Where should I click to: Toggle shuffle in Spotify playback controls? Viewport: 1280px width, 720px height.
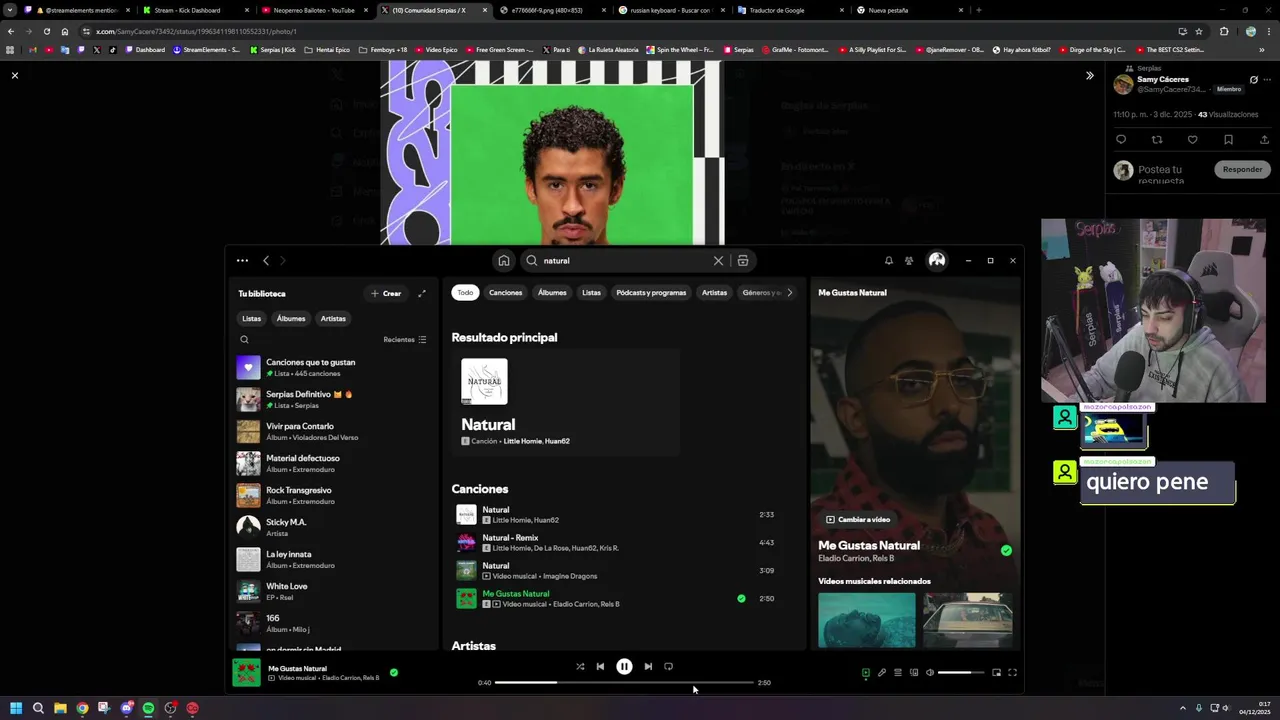580,666
